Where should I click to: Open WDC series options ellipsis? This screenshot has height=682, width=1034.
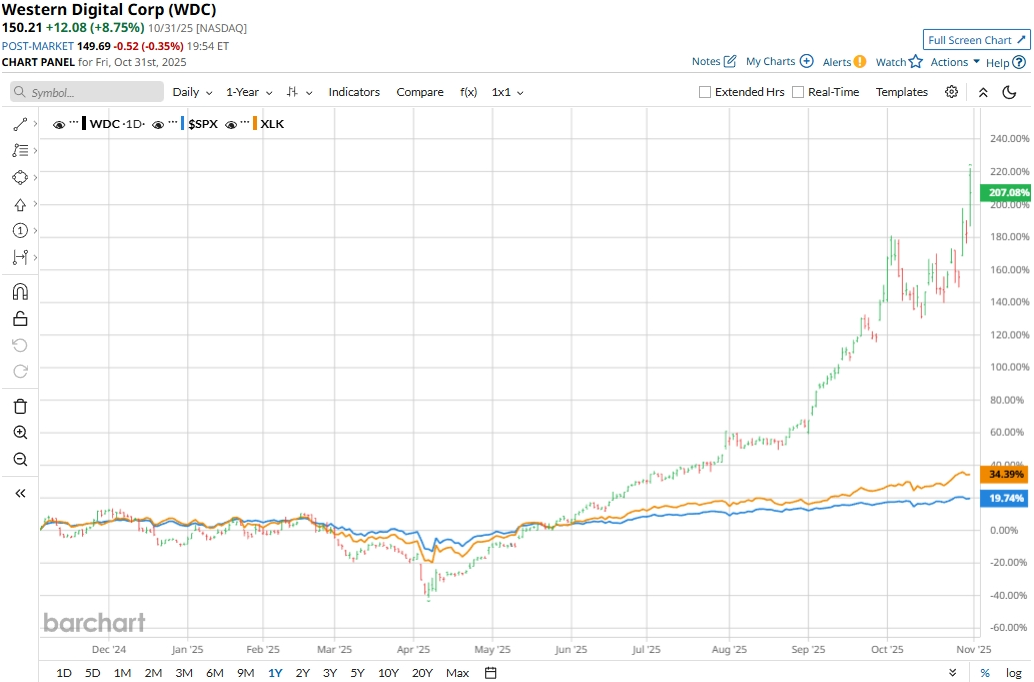coord(74,122)
